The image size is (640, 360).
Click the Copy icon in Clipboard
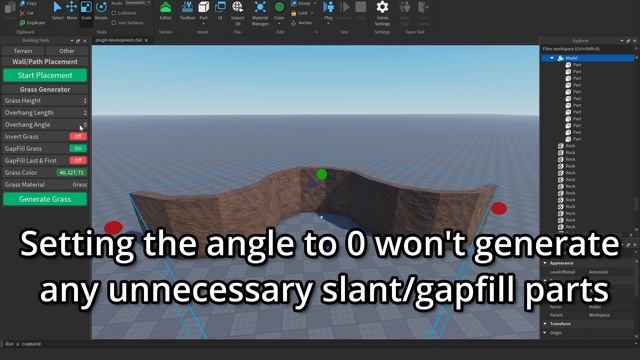(22, 3)
